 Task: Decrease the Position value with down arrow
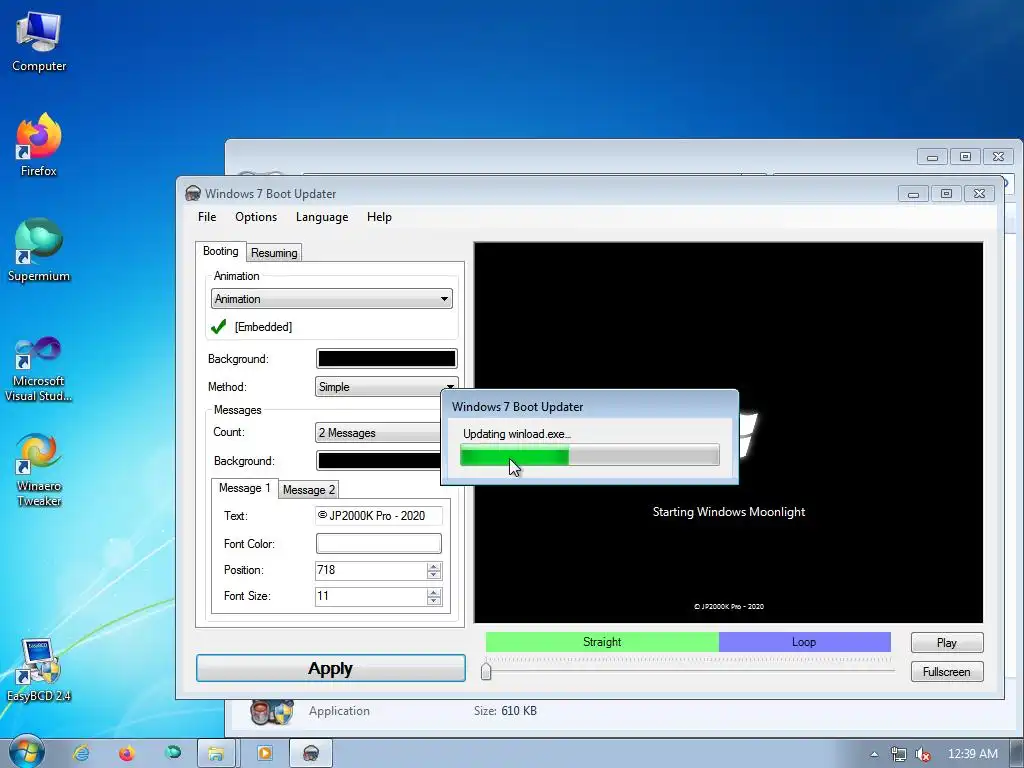click(434, 575)
